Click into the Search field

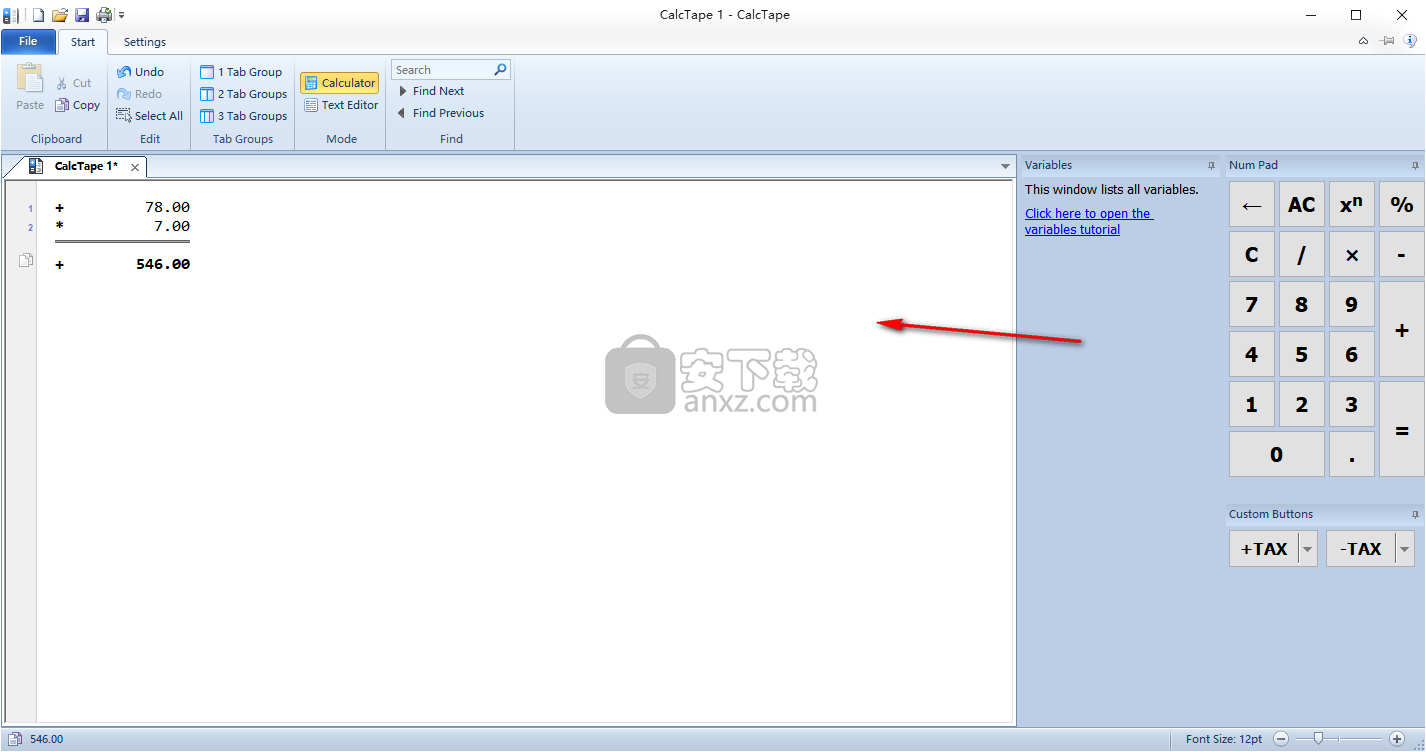(441, 70)
